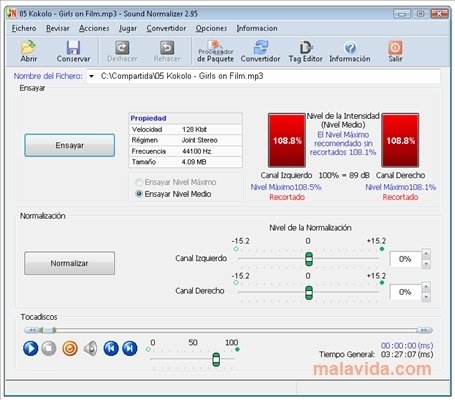The height and width of the screenshot is (400, 455).
Task: Open the Jugar menu
Action: click(128, 28)
